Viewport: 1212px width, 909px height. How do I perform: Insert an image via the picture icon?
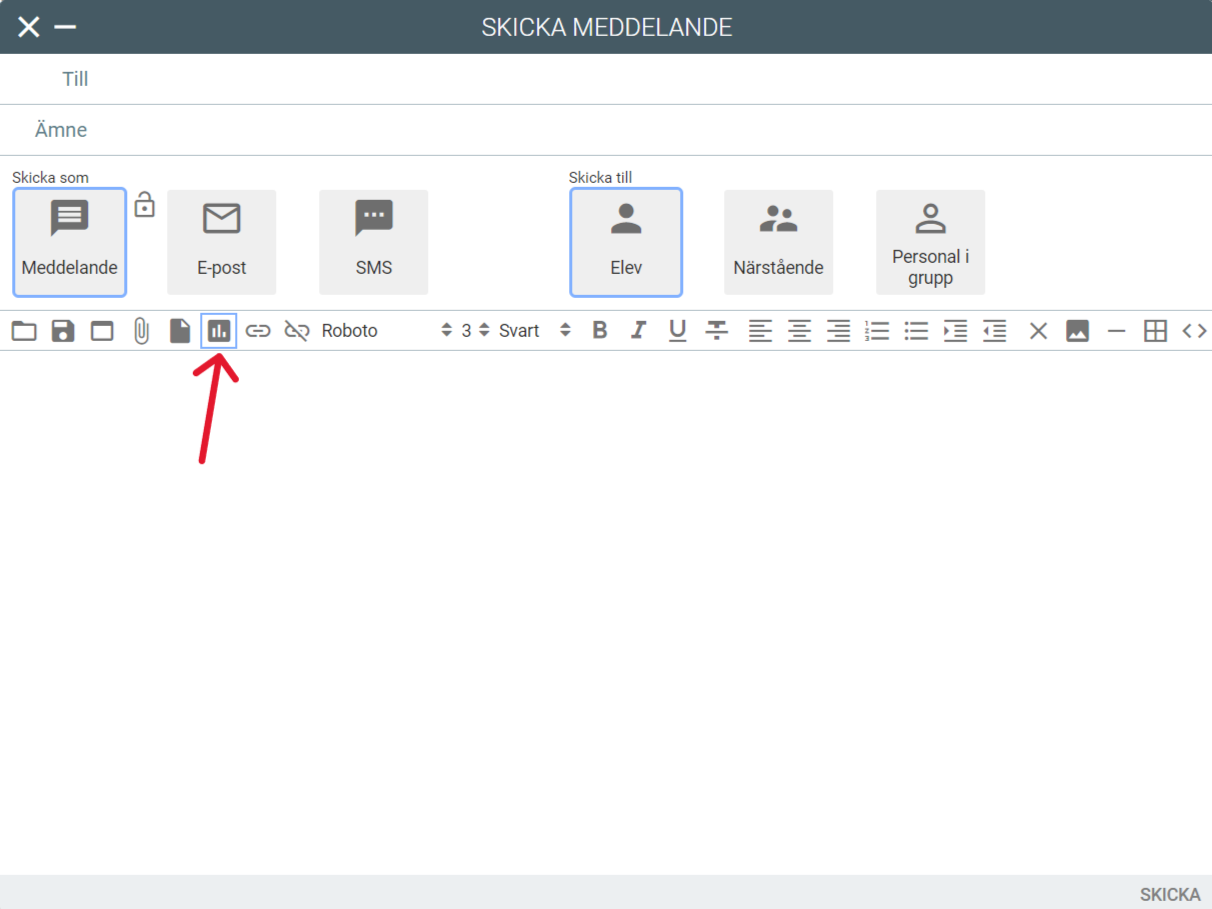coord(1077,331)
